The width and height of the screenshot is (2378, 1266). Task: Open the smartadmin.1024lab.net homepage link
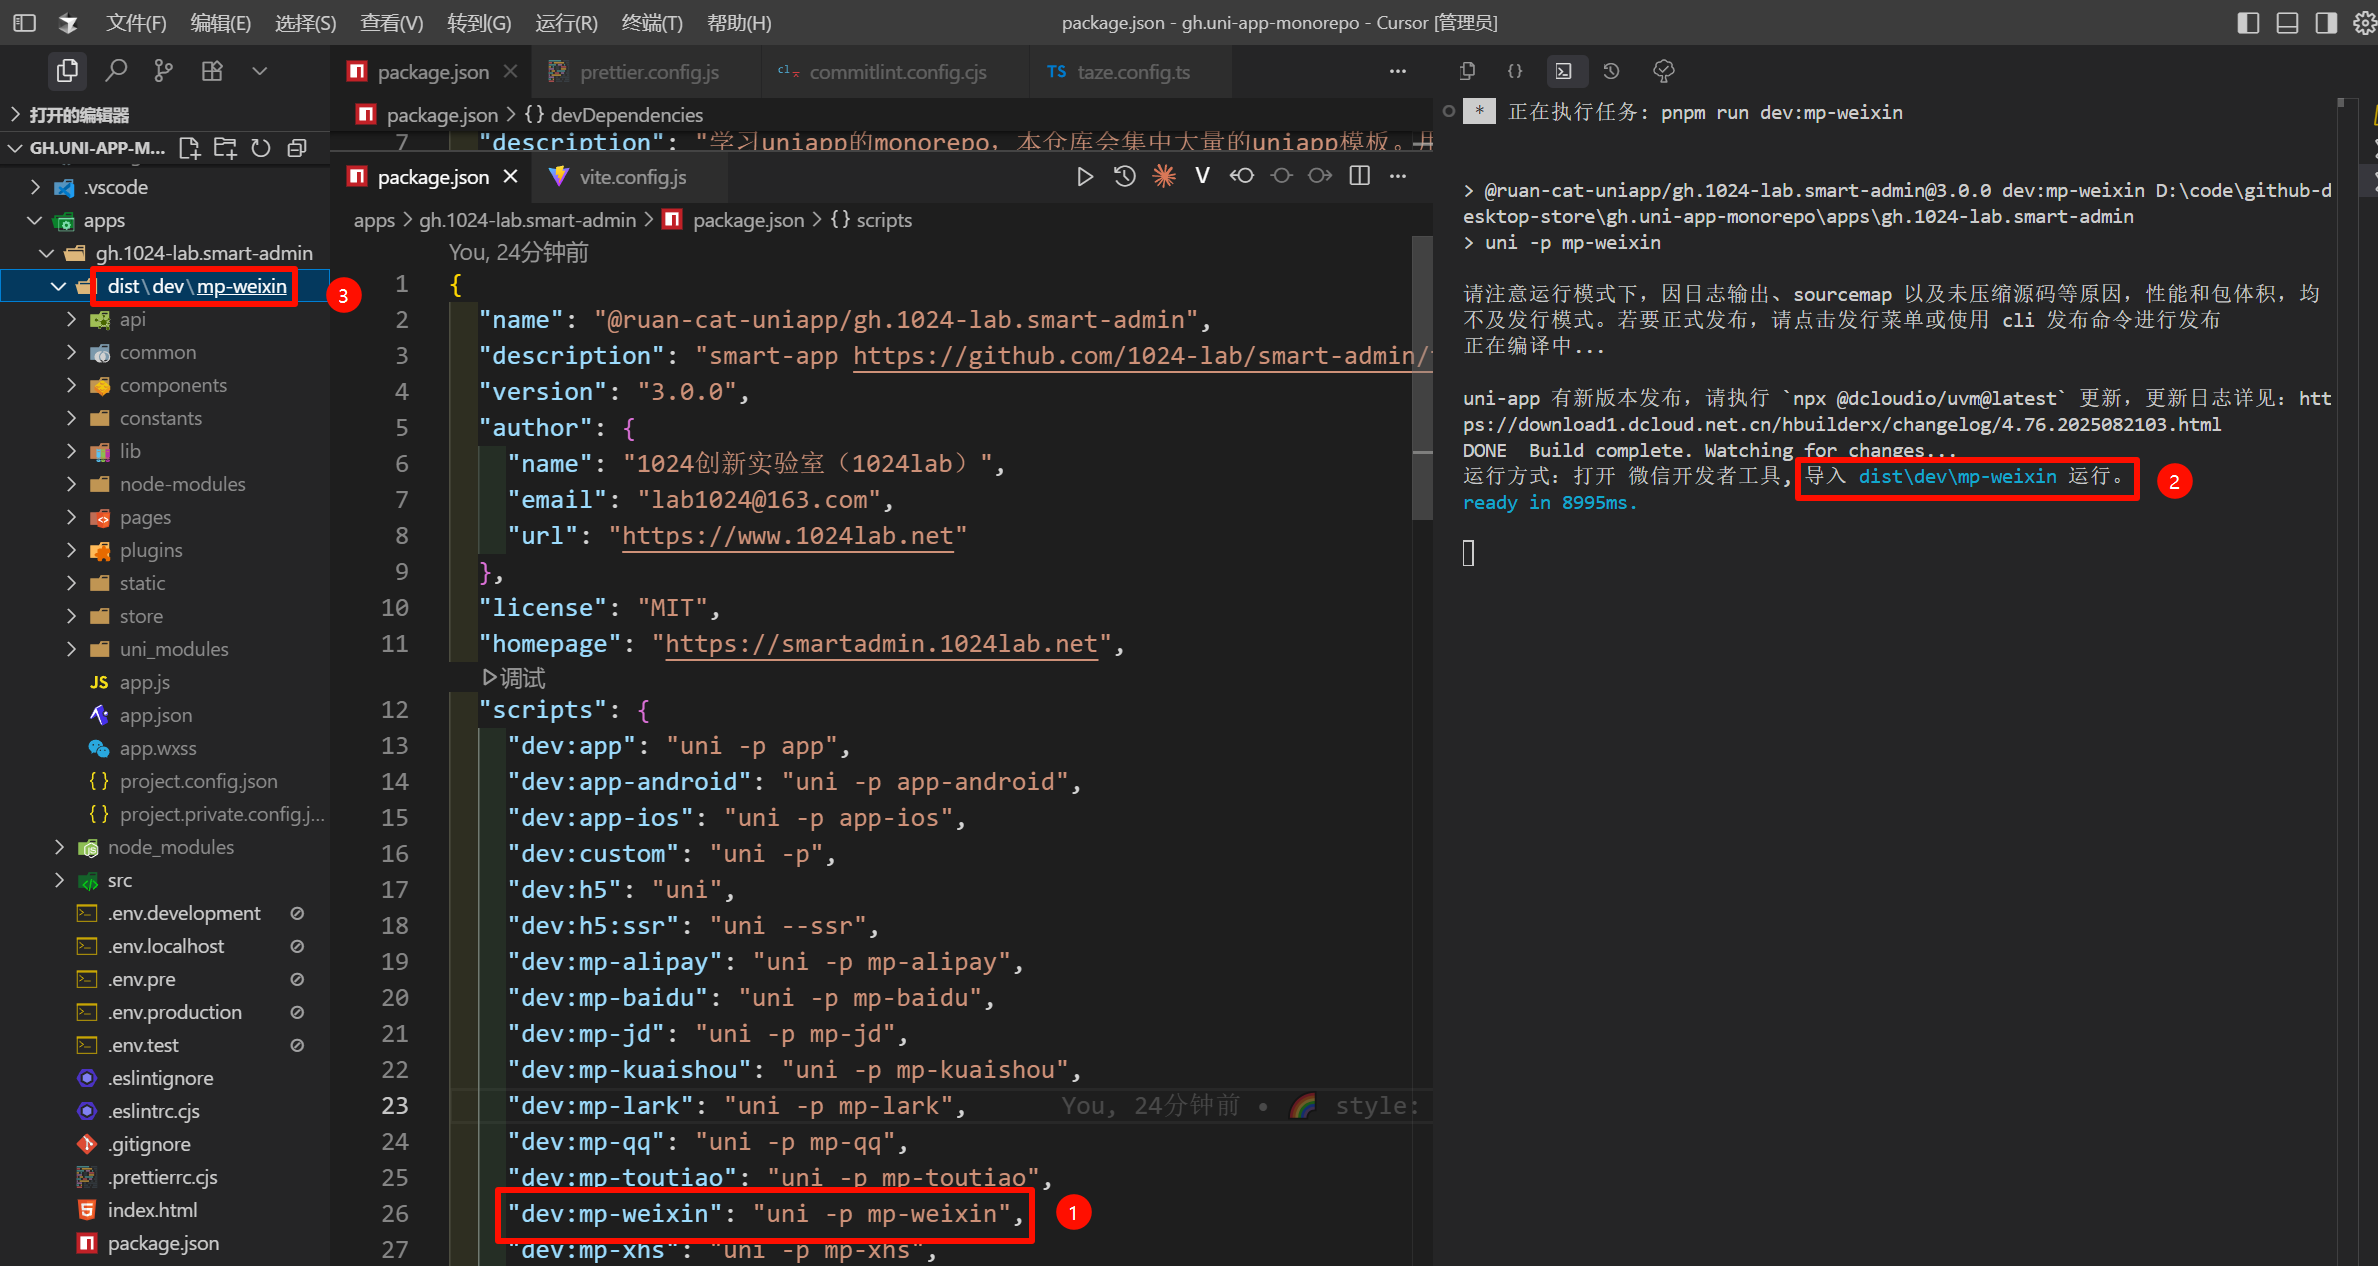click(881, 644)
